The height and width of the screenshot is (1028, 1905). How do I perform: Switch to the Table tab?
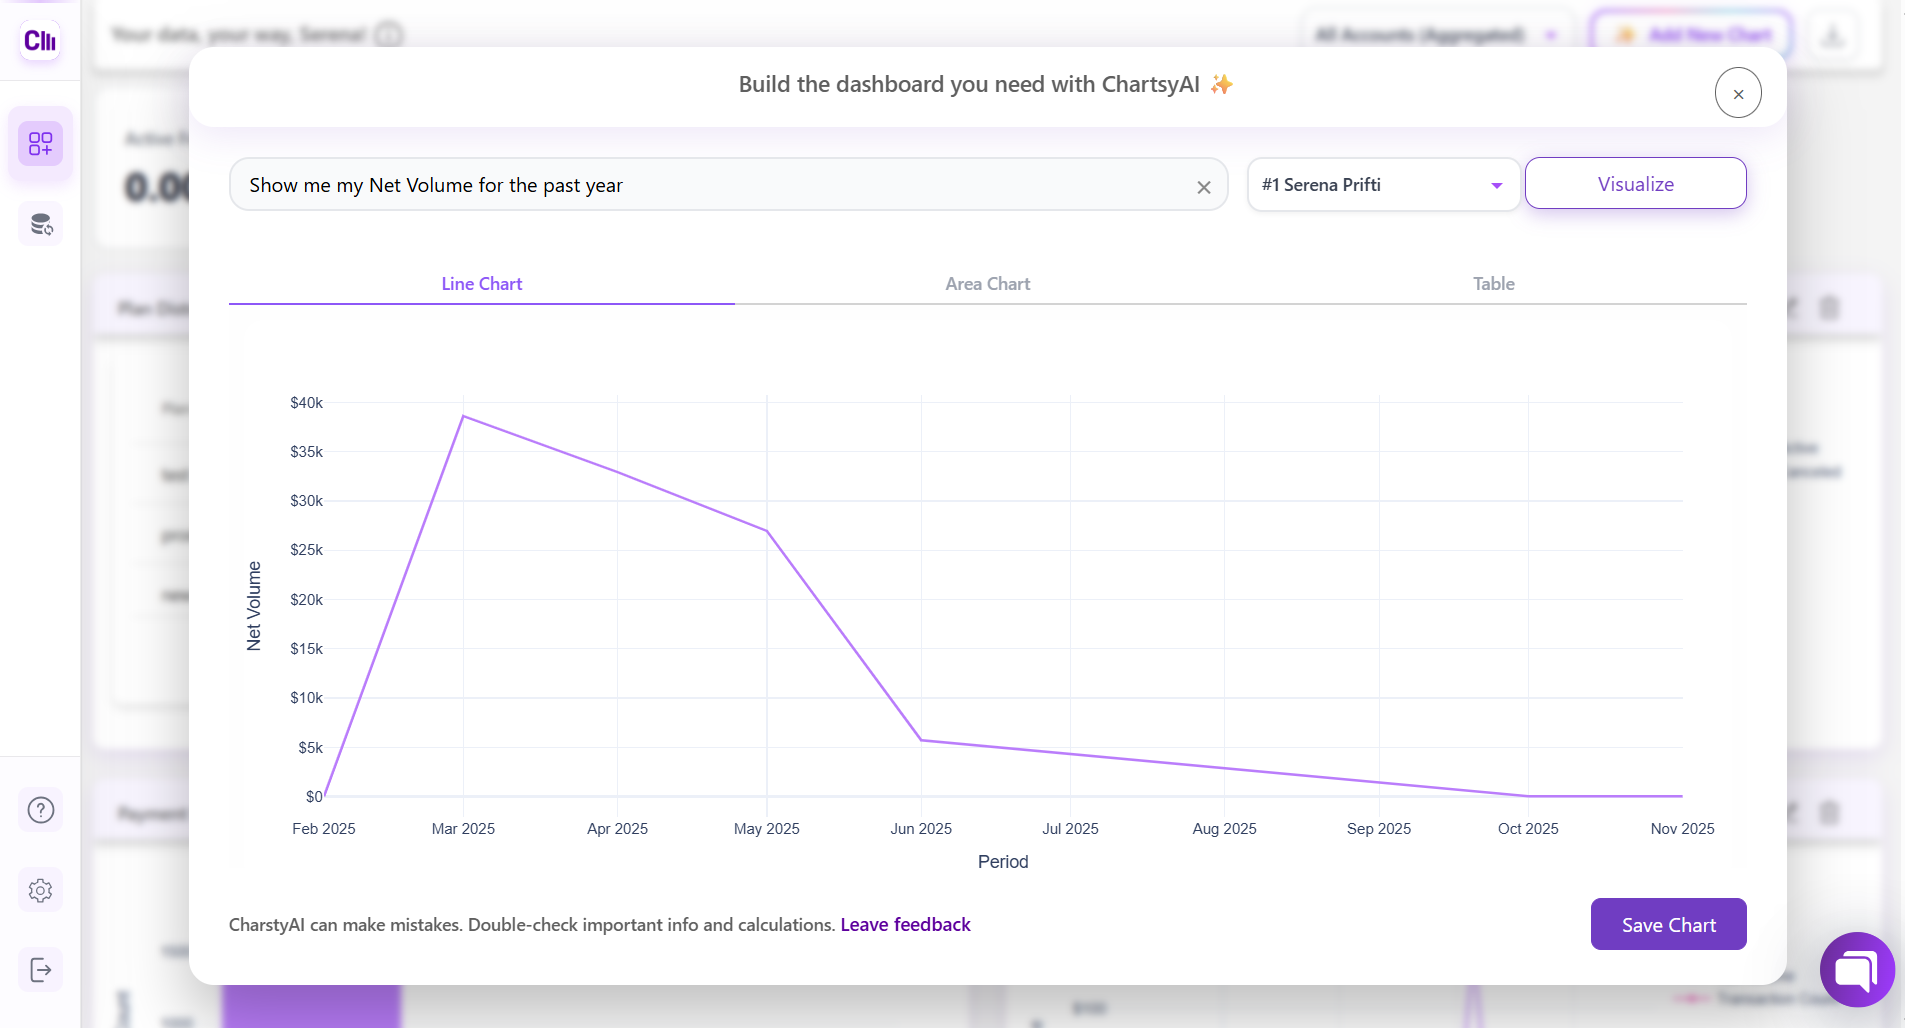(x=1492, y=284)
